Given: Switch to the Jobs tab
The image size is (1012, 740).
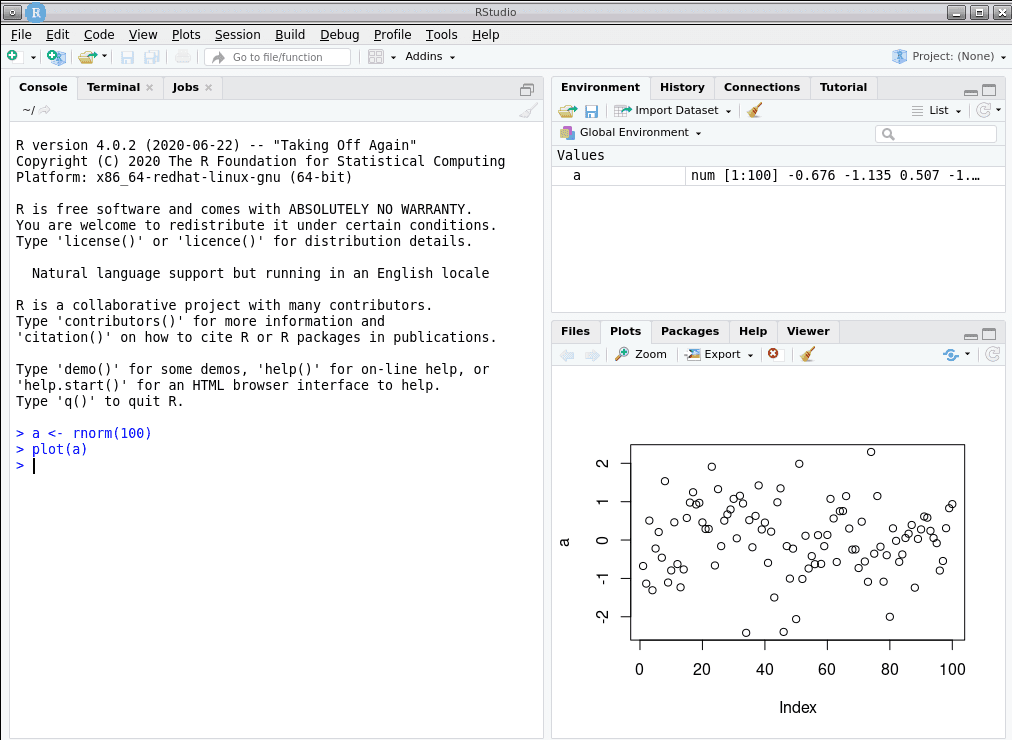Looking at the screenshot, I should point(185,87).
